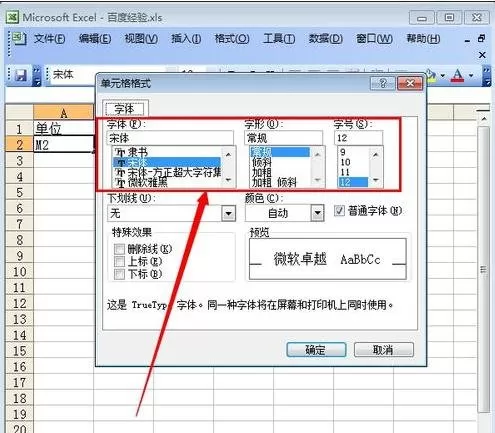Click the 字形 style input field
495x433 pixels.
pyautogui.click(x=283, y=138)
